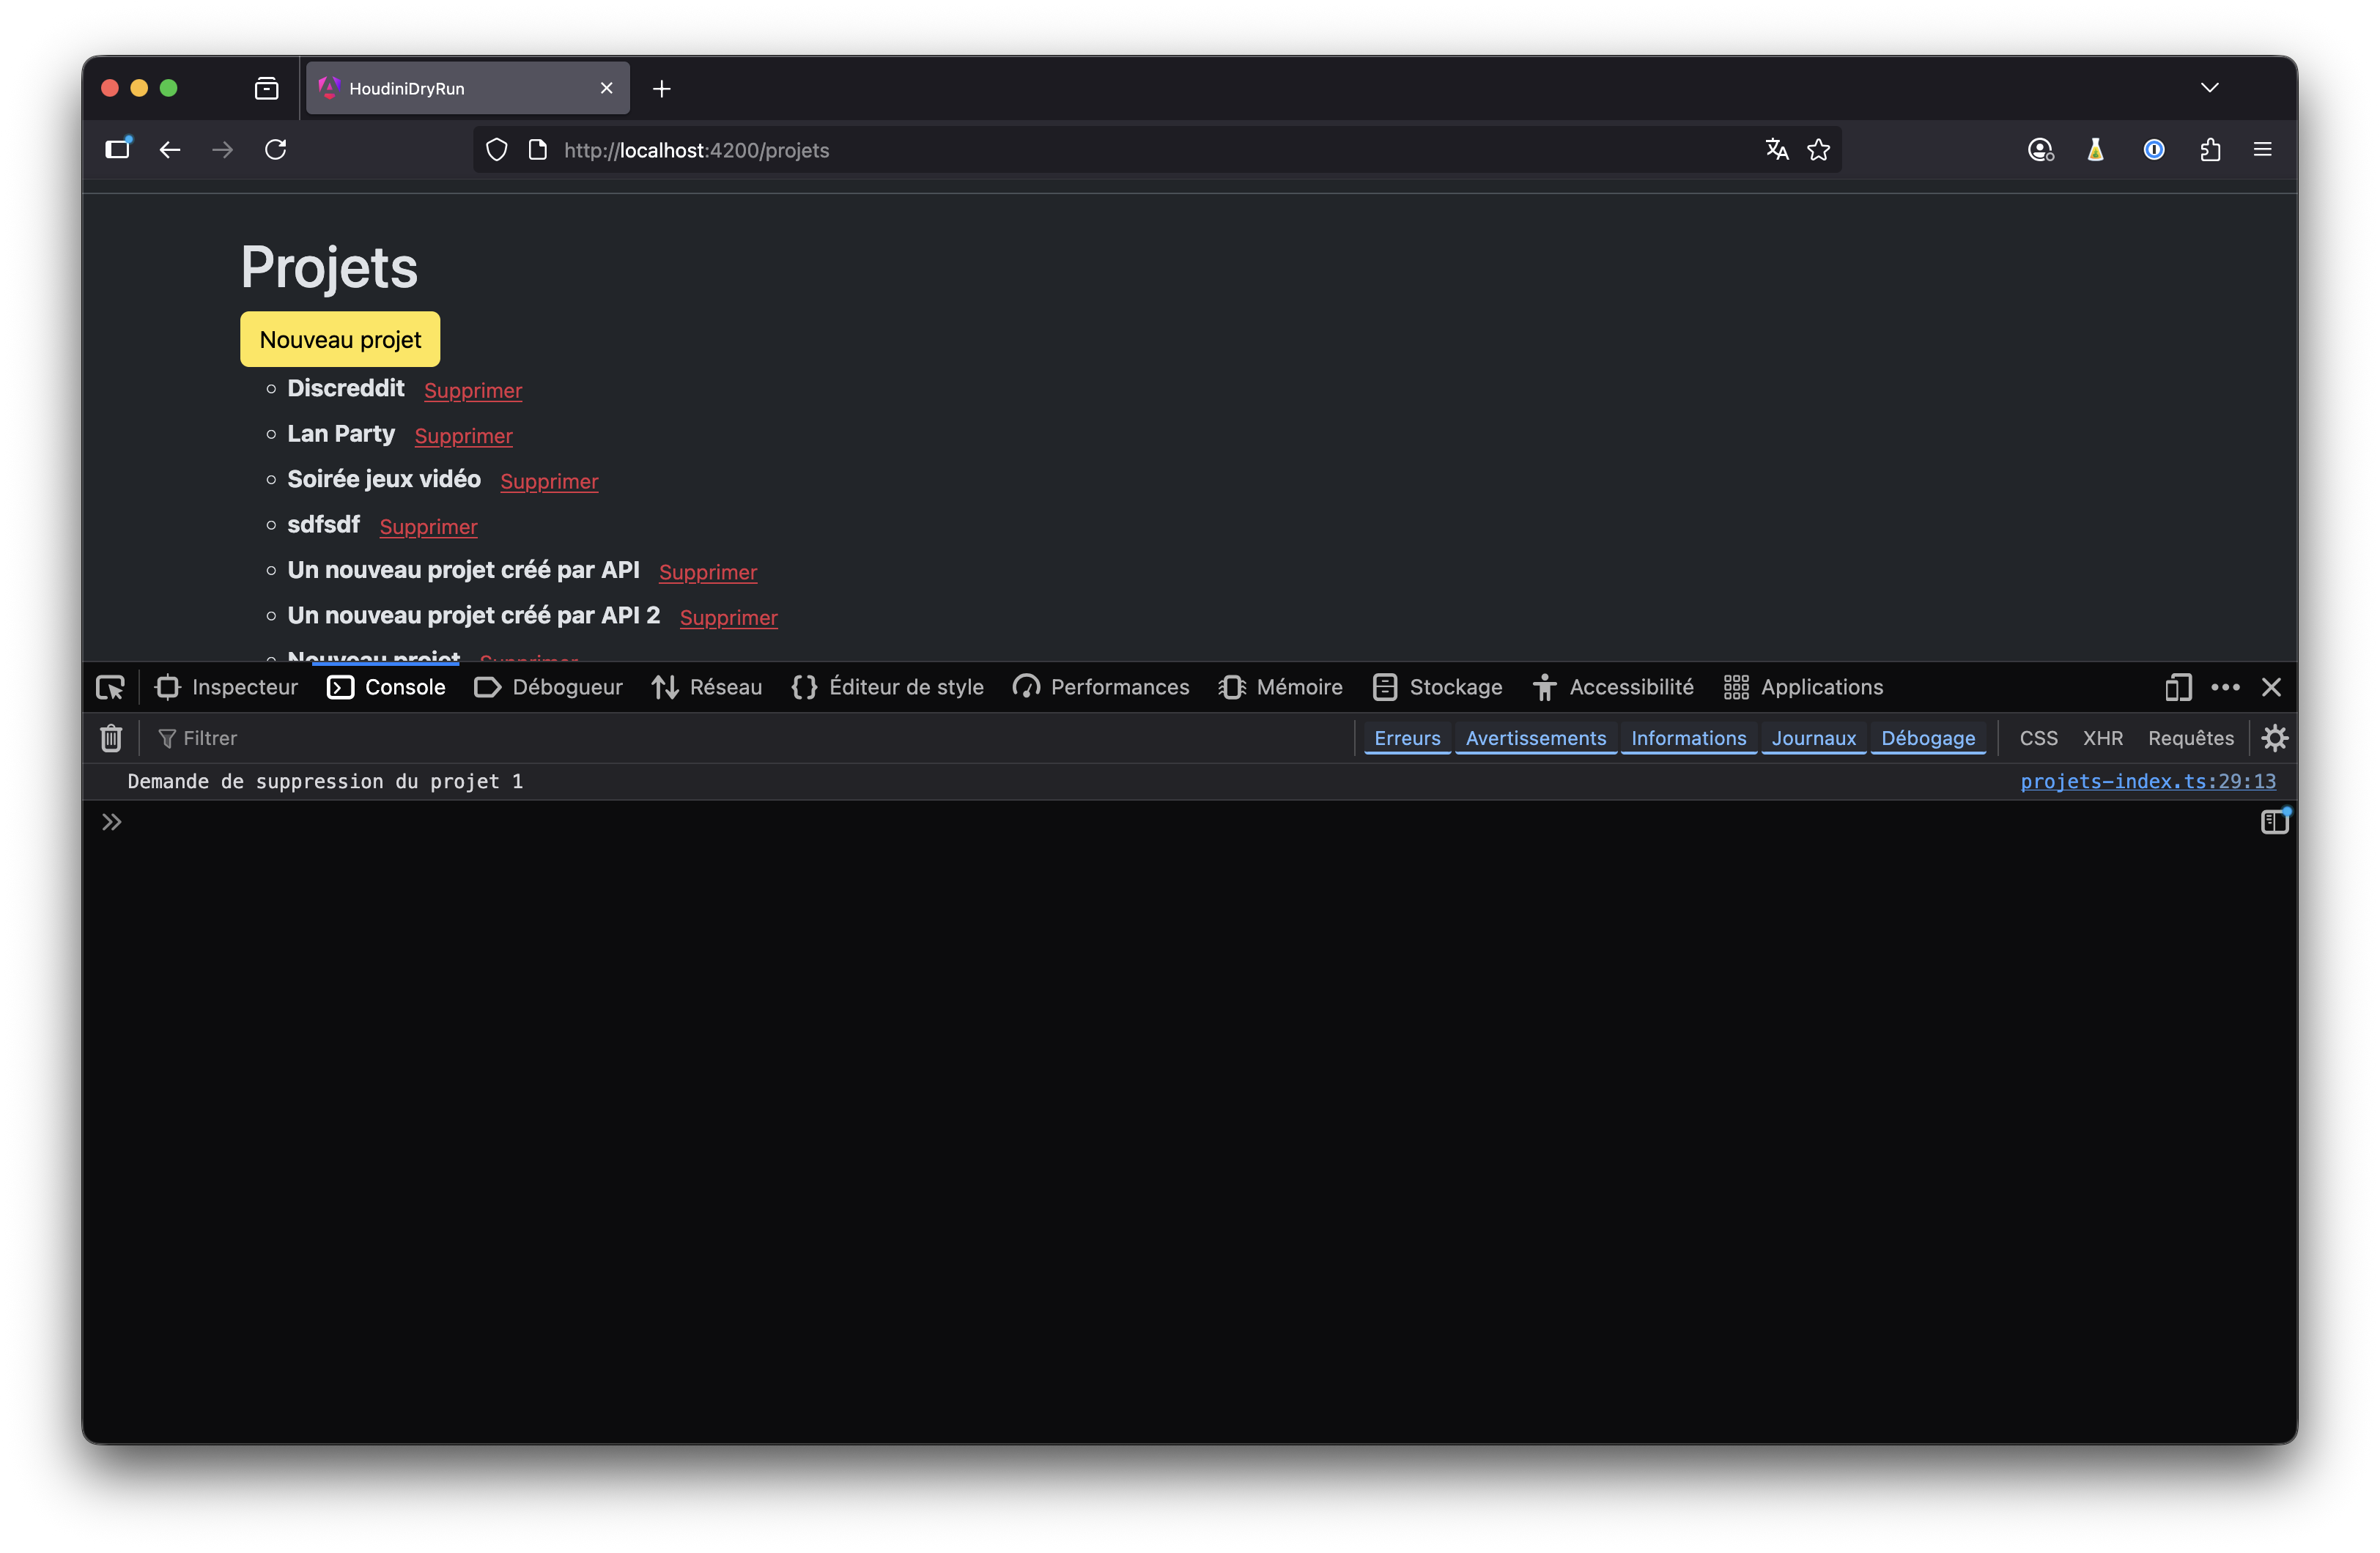Click the Filtrer console input field
This screenshot has width=2380, height=1553.
coord(600,738)
